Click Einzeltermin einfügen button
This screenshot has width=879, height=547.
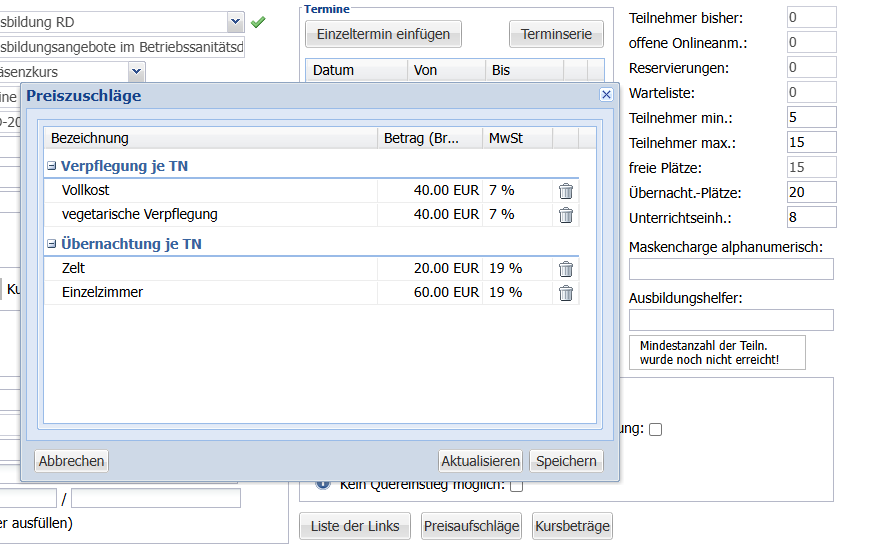click(x=383, y=34)
